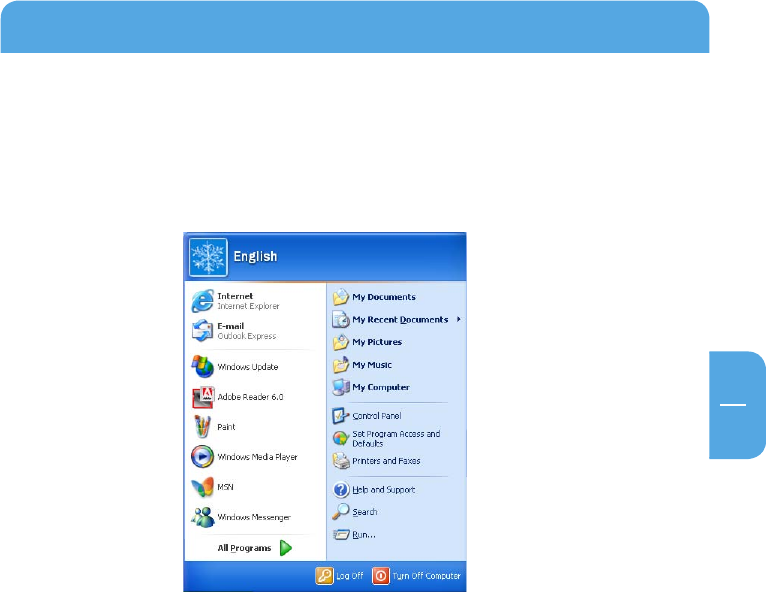Choose Adobe Reader 6.0 label
Viewport: 766px width, 592px height.
click(x=250, y=397)
